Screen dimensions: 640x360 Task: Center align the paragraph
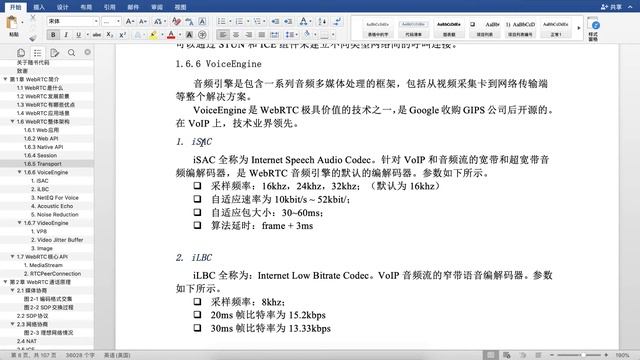(x=236, y=35)
